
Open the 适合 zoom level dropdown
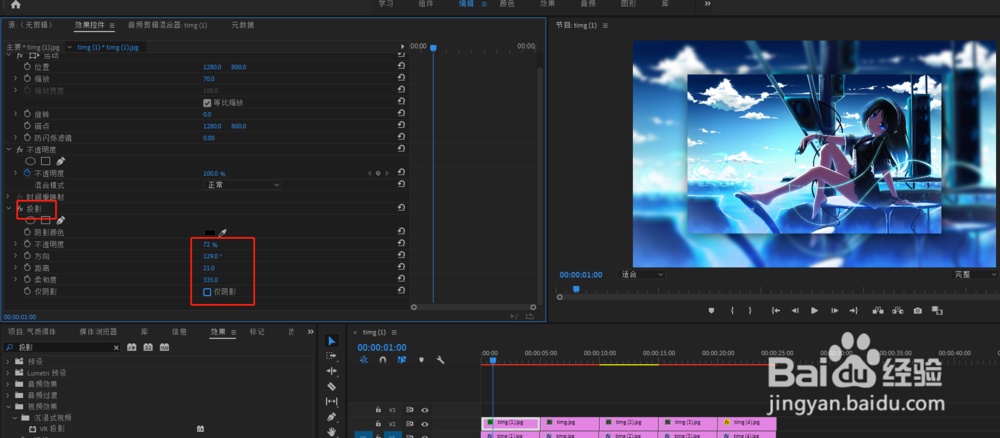click(642, 274)
